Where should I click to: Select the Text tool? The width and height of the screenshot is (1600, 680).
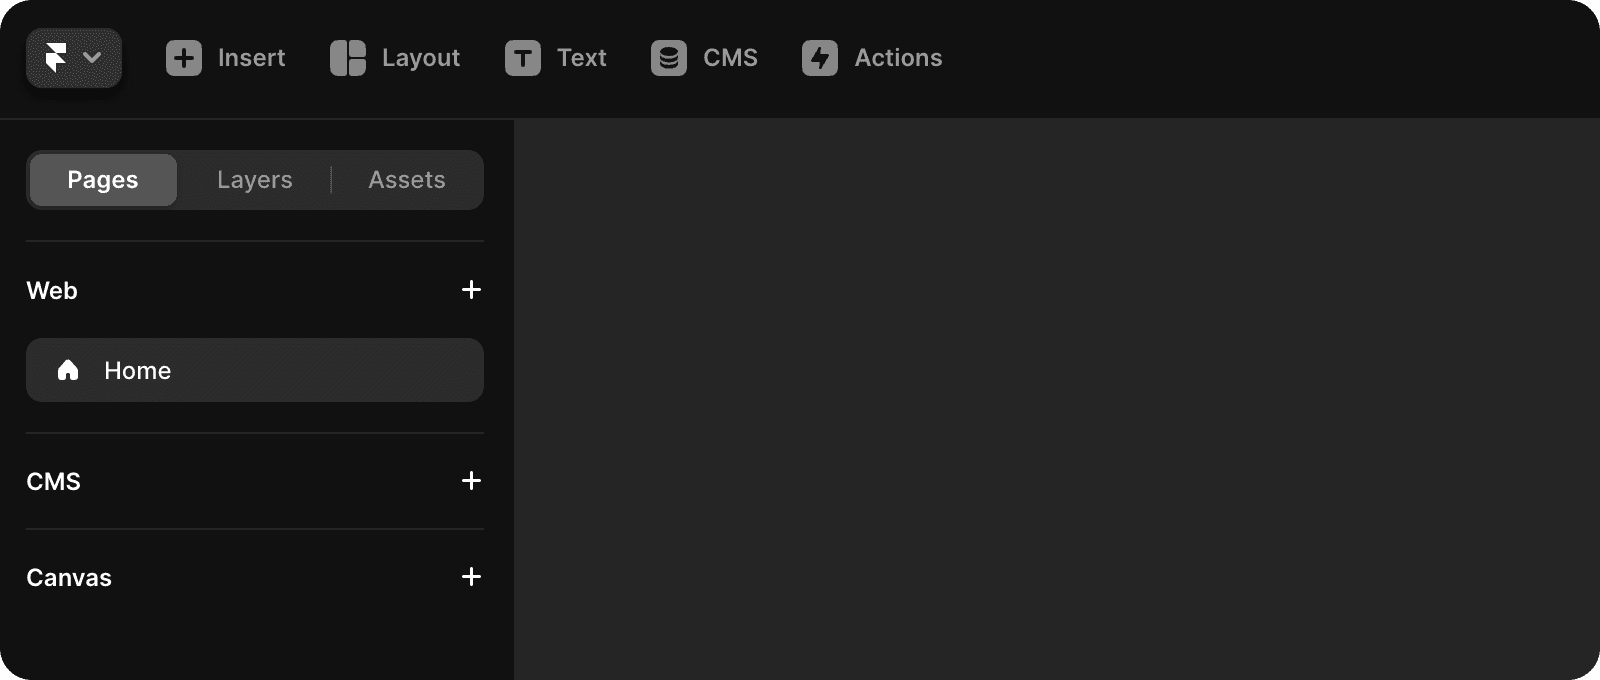coord(521,58)
